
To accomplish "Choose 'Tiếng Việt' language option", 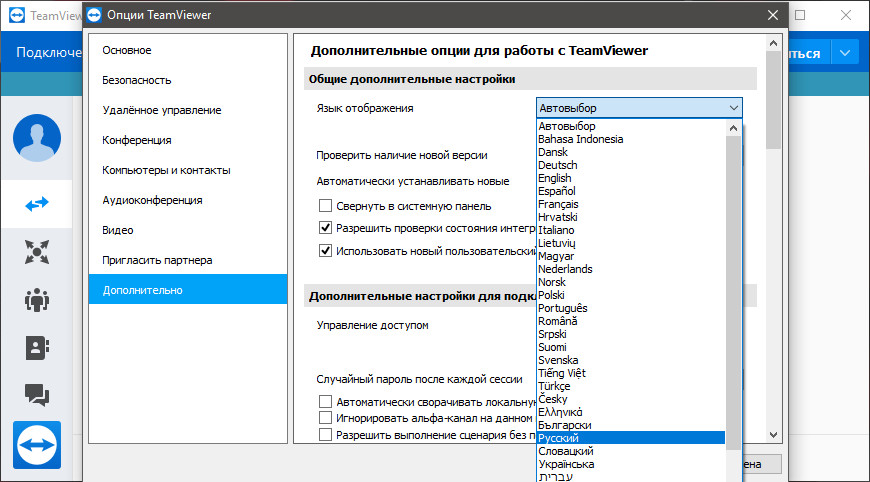I will (631, 373).
